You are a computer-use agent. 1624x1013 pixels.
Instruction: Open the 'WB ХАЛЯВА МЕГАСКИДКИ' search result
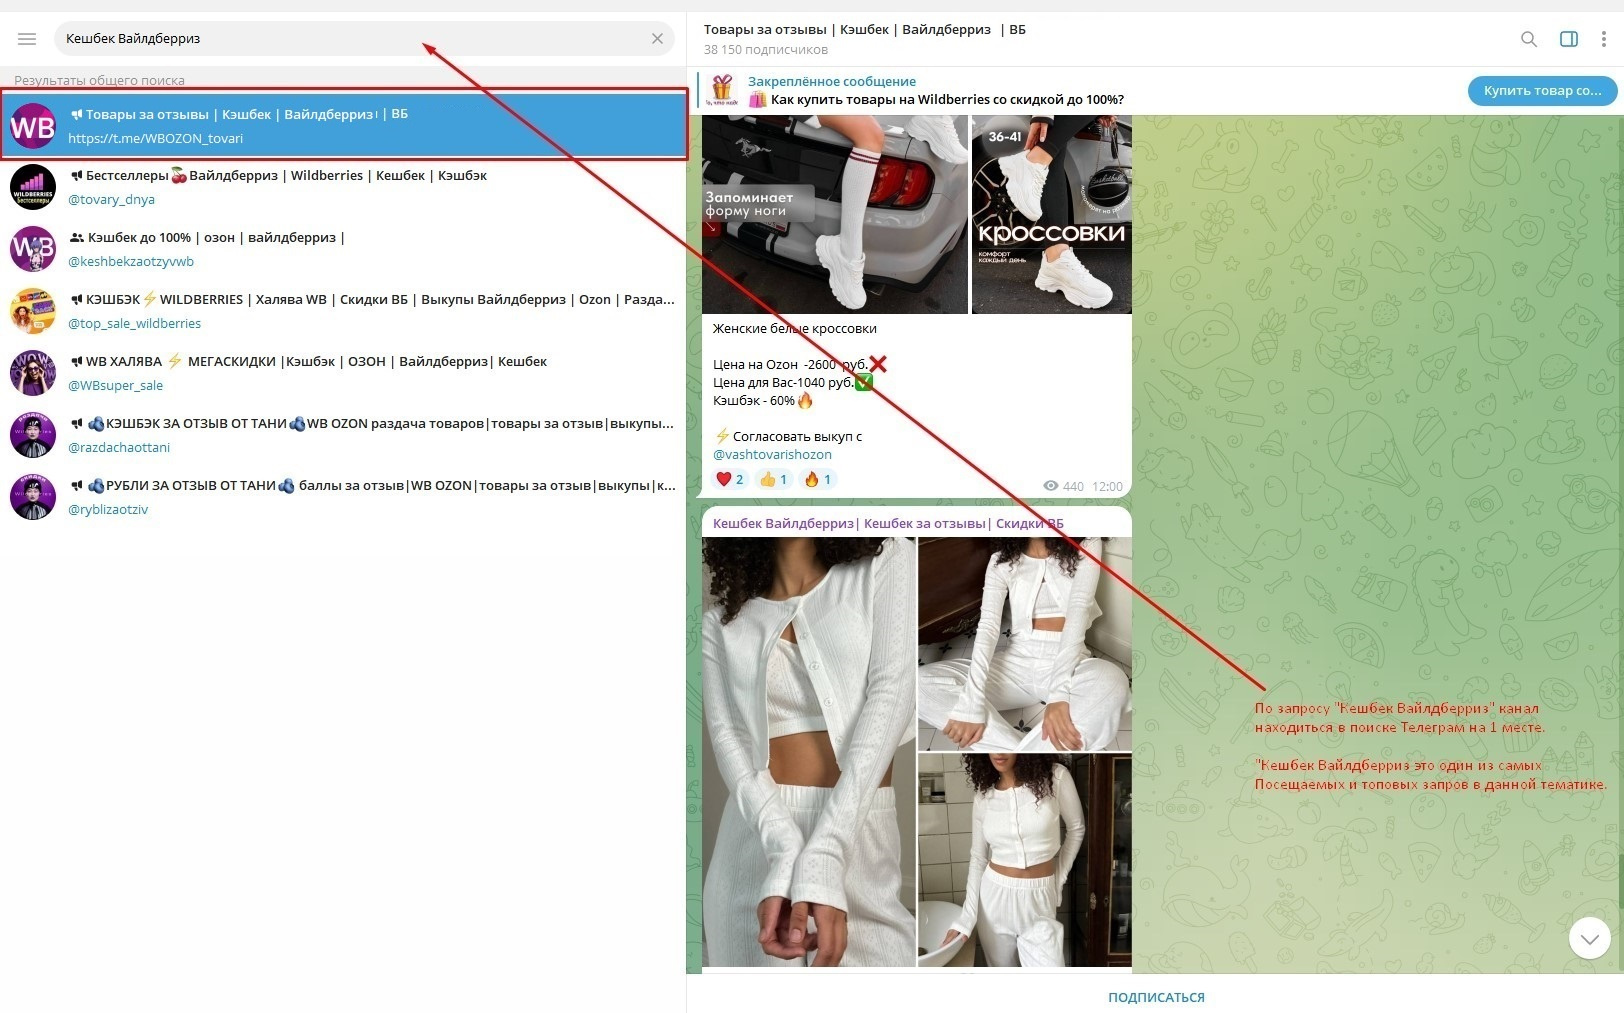tap(343, 373)
